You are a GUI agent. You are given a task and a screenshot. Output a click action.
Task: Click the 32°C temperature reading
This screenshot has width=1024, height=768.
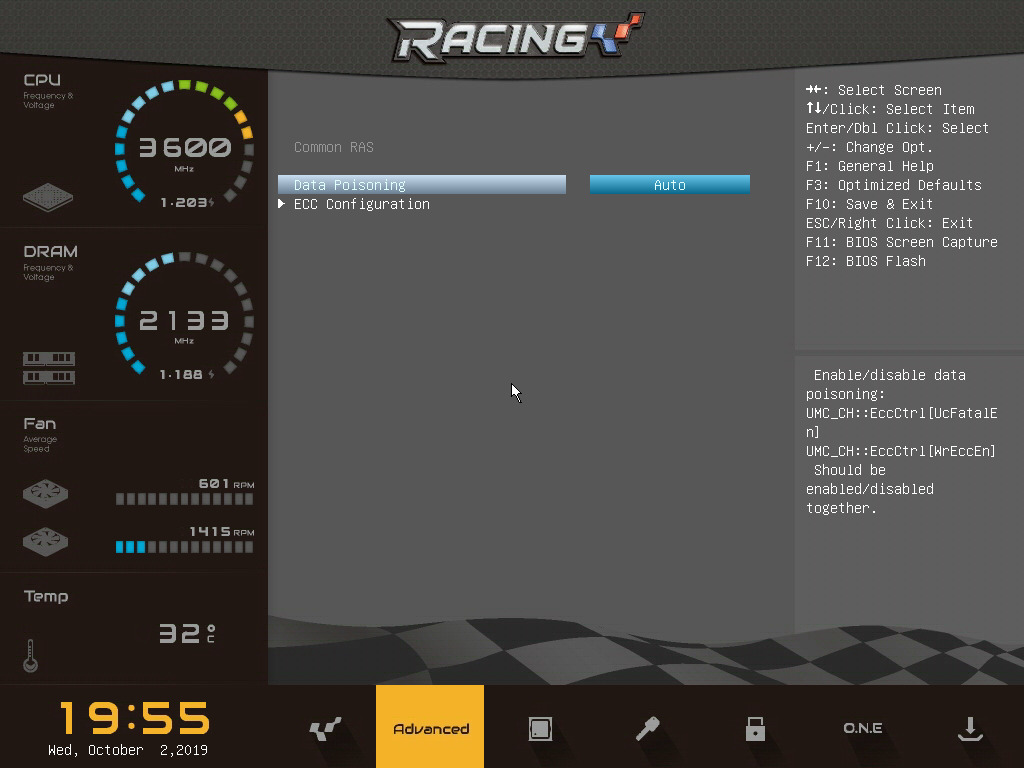pyautogui.click(x=187, y=633)
